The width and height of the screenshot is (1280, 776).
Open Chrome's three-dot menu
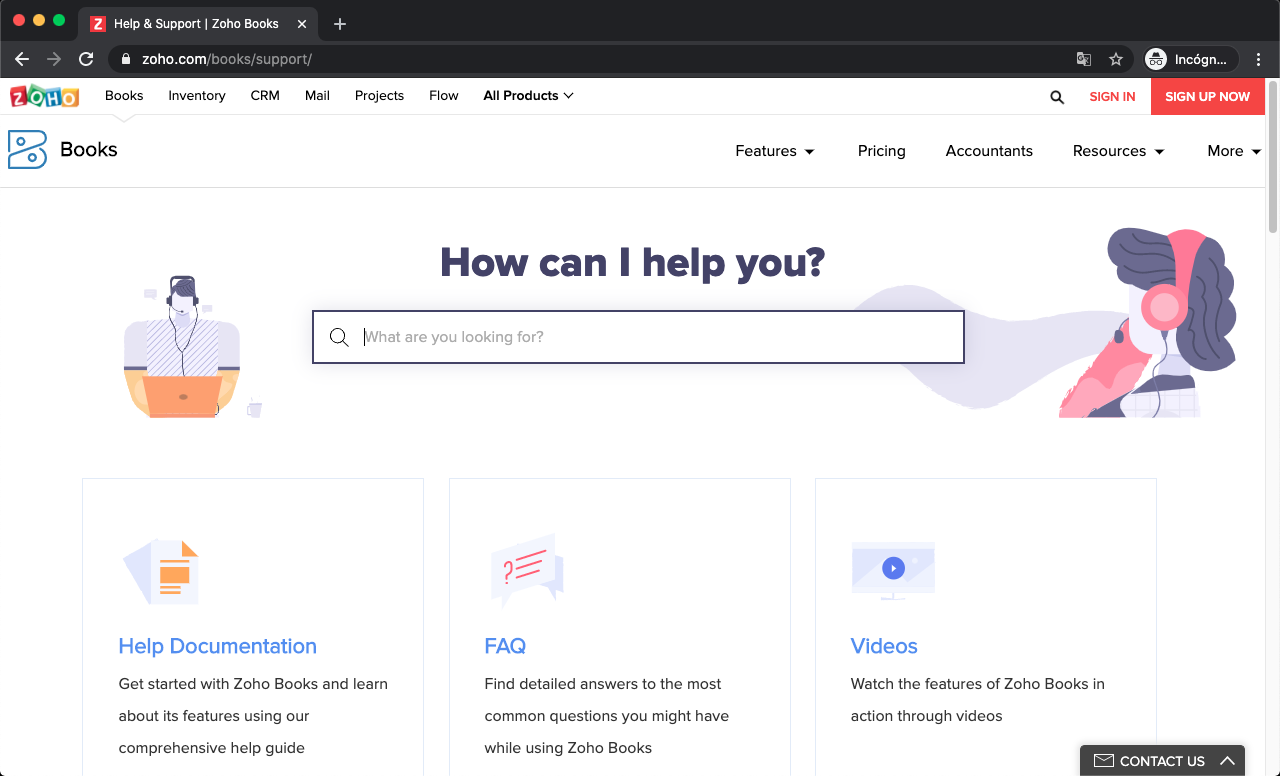click(x=1259, y=59)
